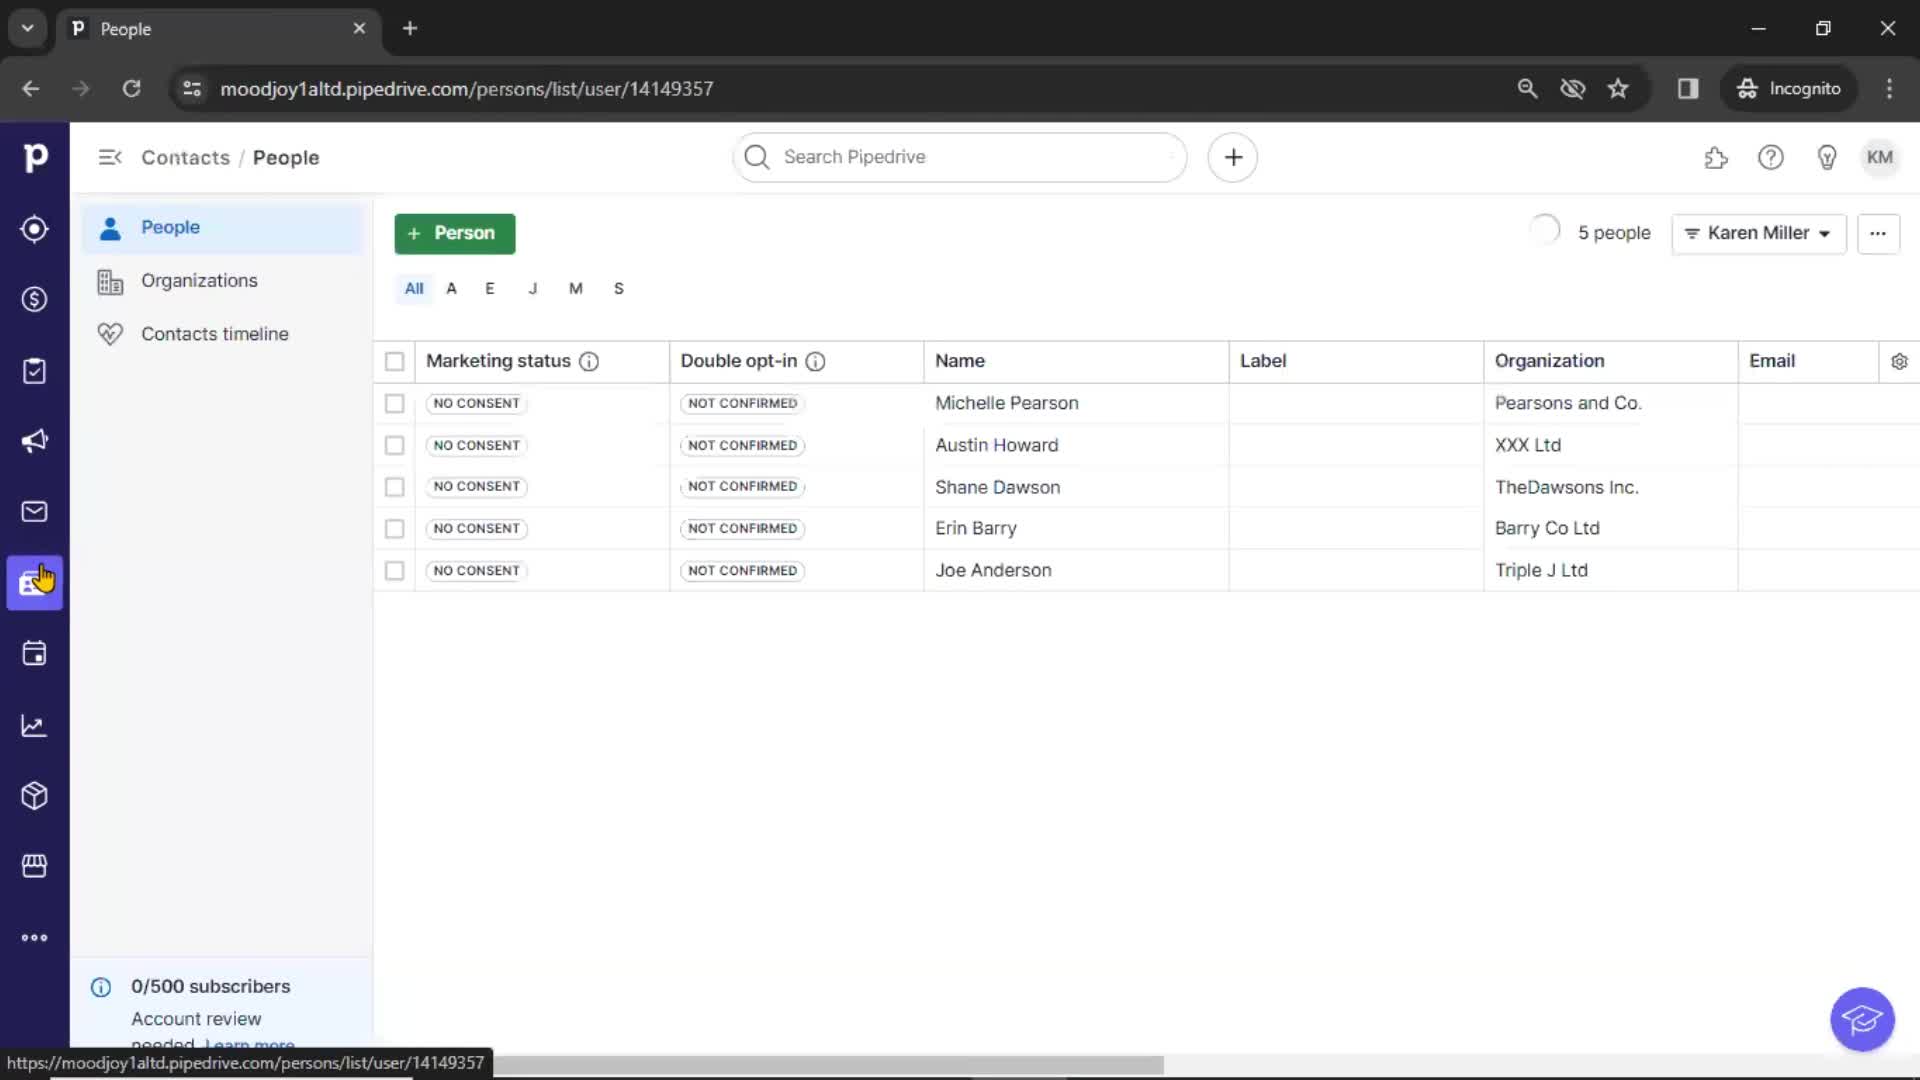
Task: Toggle checkbox for Austin Howard row
Action: pos(393,444)
